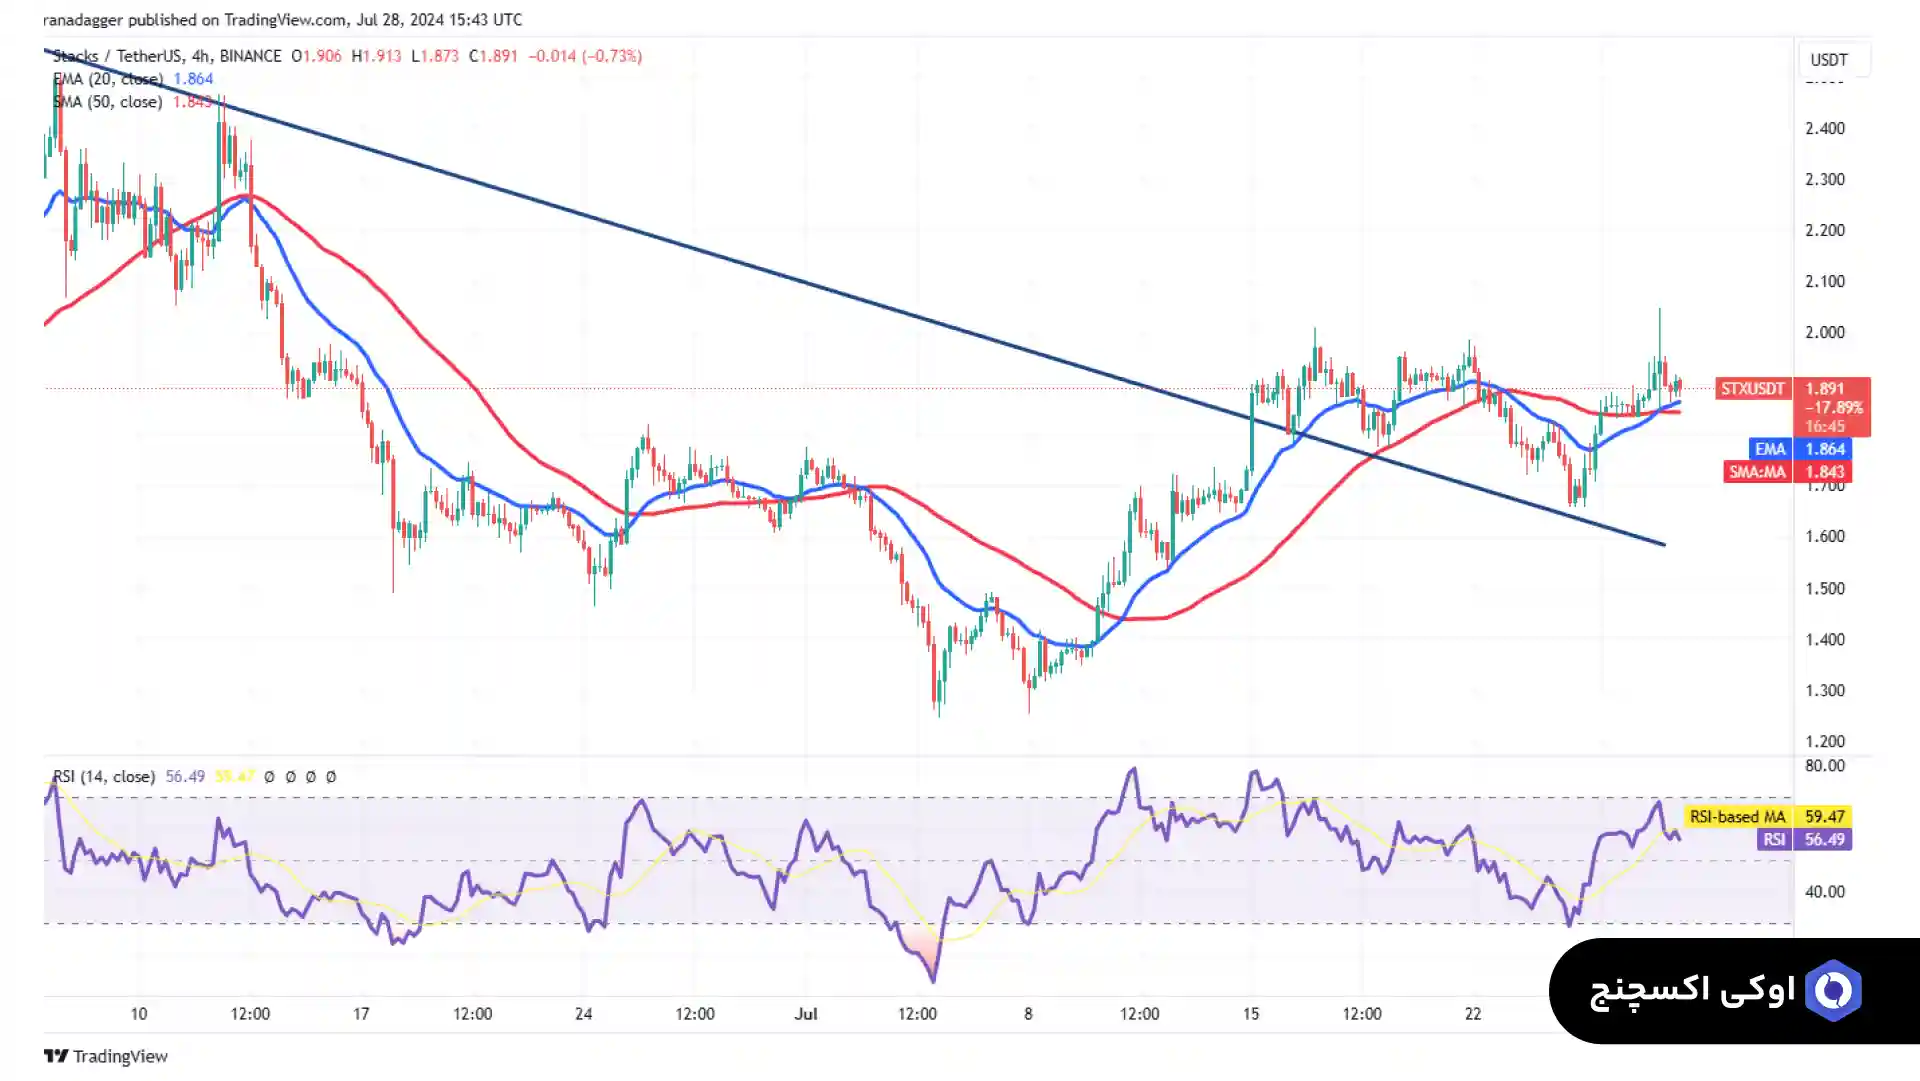Click the RSI-based MA value 59.47
Screen dimensions: 1920x1081
click(x=1825, y=817)
